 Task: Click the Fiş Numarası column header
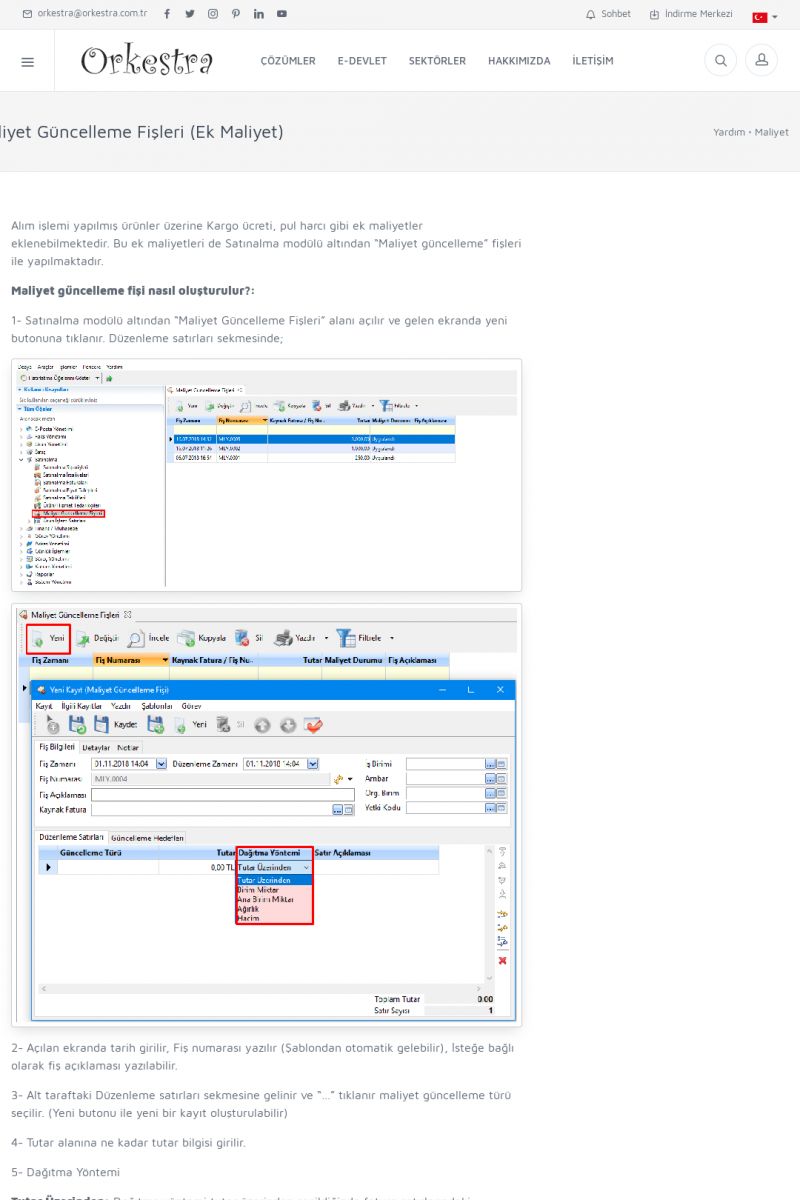tap(130, 661)
